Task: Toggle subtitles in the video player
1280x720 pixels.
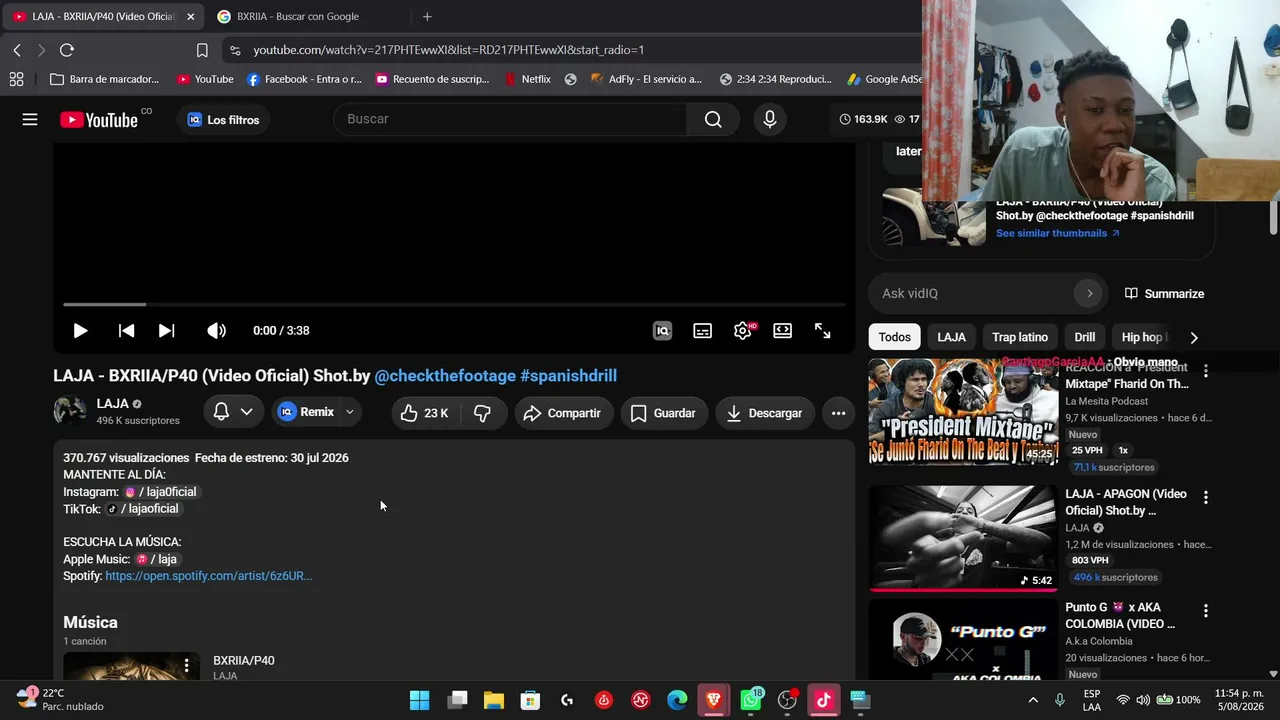Action: [x=703, y=331]
